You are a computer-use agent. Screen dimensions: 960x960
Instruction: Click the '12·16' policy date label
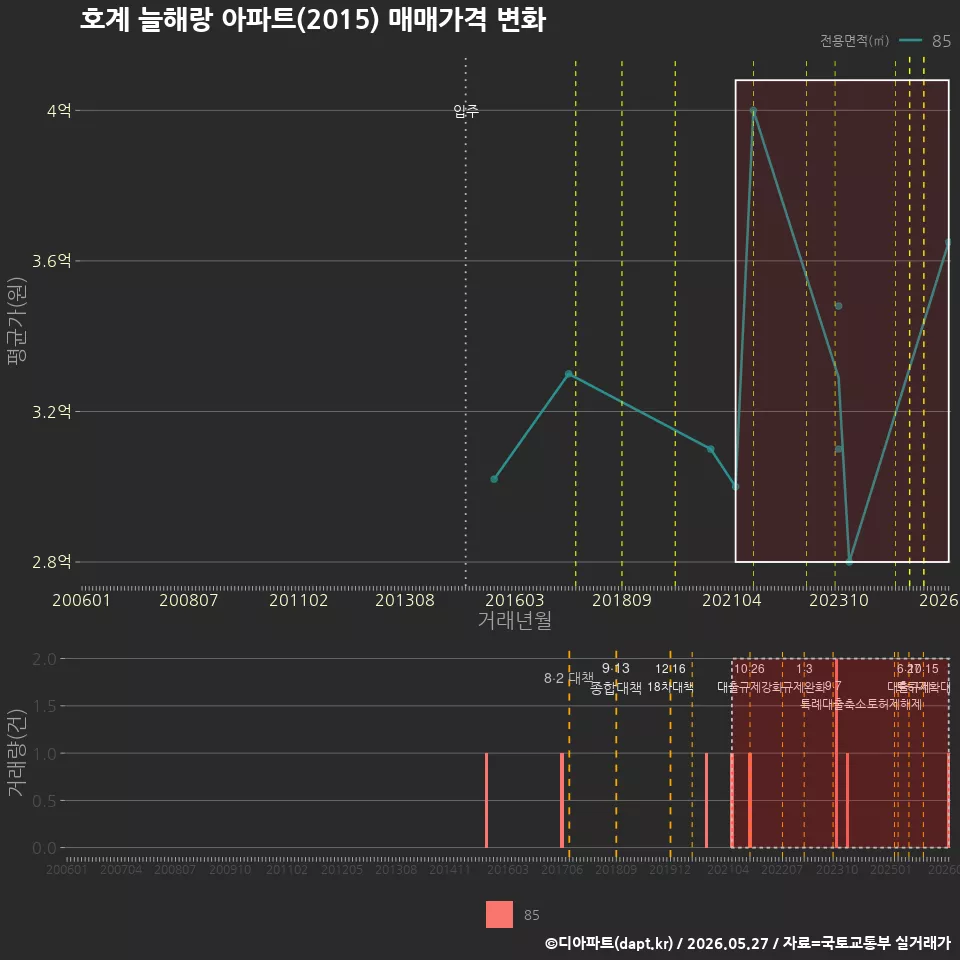[x=670, y=669]
